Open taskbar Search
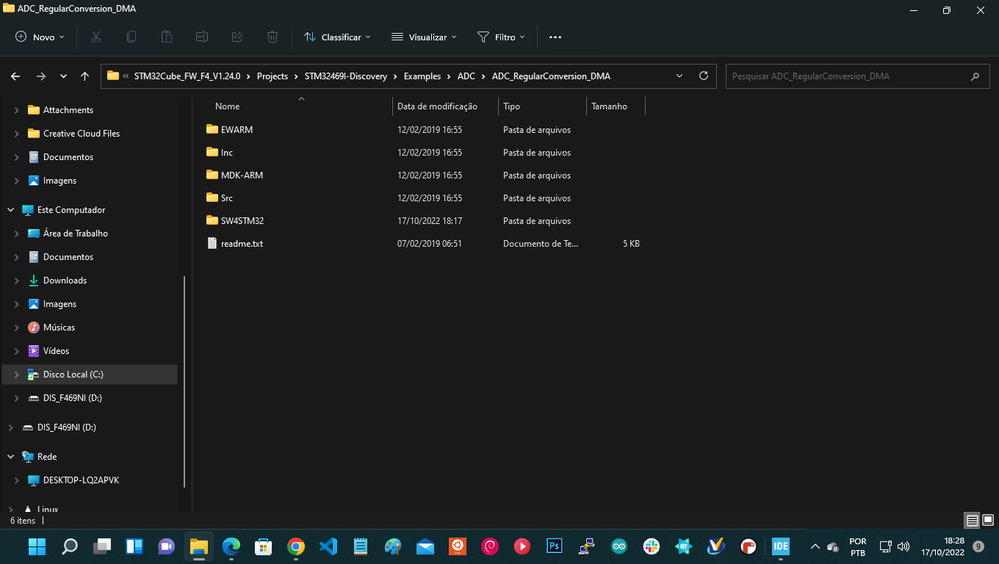999x564 pixels. pyautogui.click(x=69, y=546)
